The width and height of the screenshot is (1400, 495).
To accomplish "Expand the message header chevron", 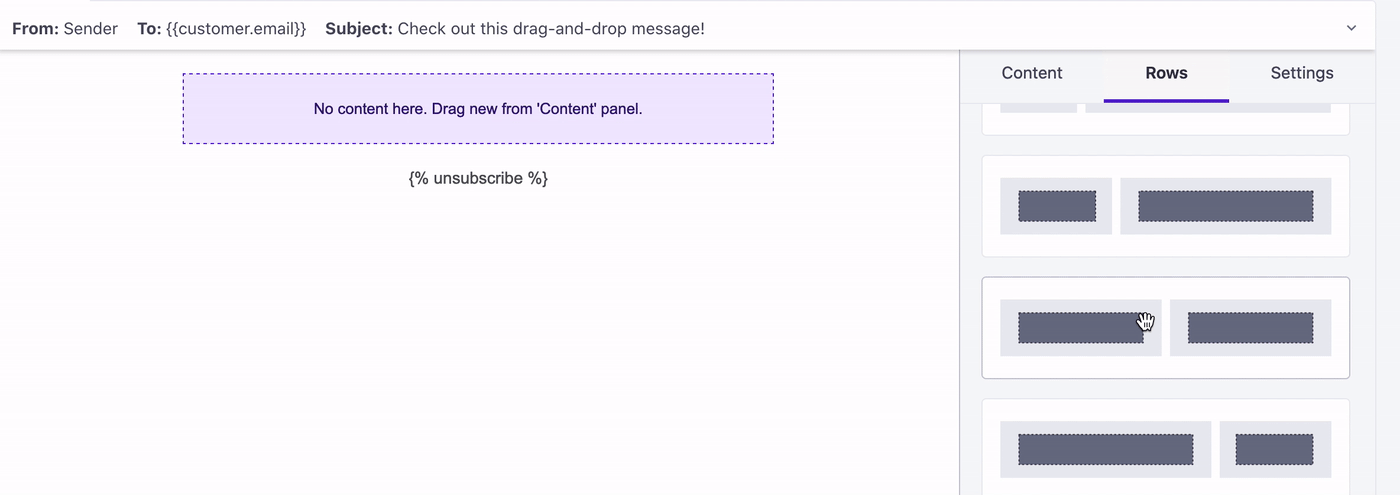I will (x=1351, y=28).
